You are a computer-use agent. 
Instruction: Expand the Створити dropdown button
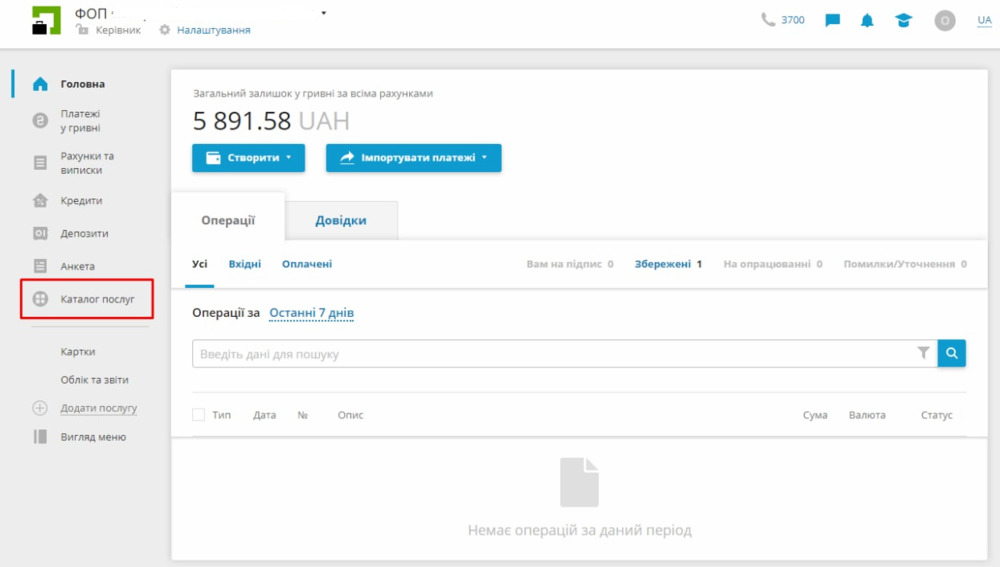tap(248, 158)
